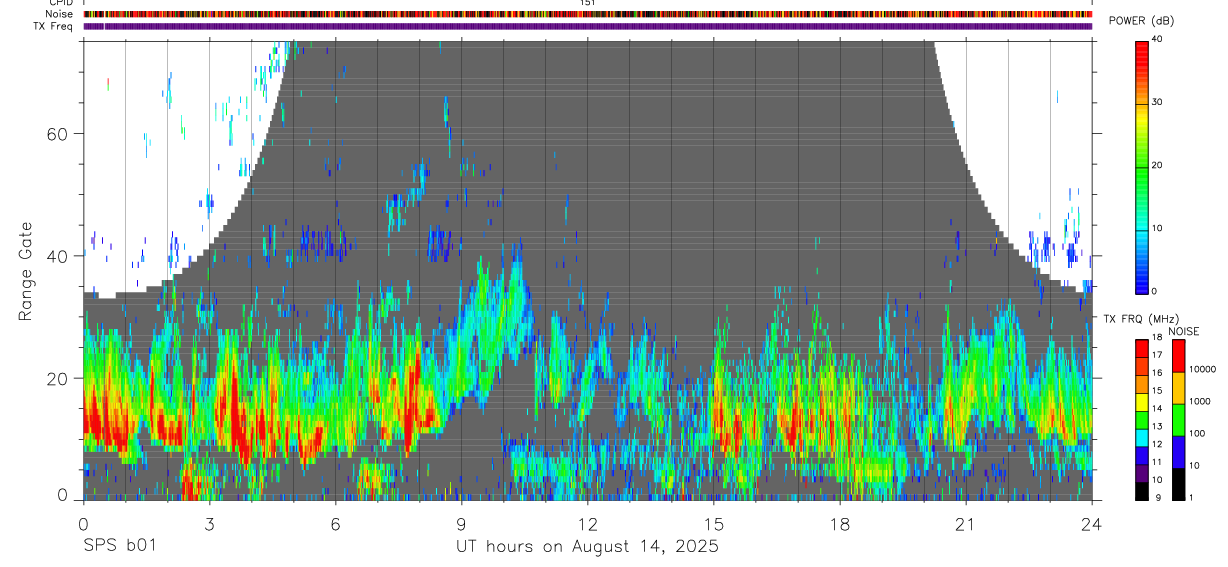
Task: Select the 30 label on power scale
Action: (x=1156, y=102)
